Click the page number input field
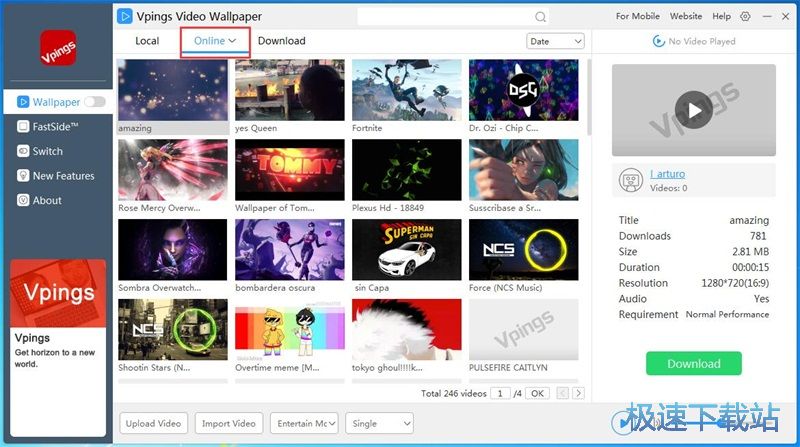Screen dimensions: 800x447 point(501,394)
